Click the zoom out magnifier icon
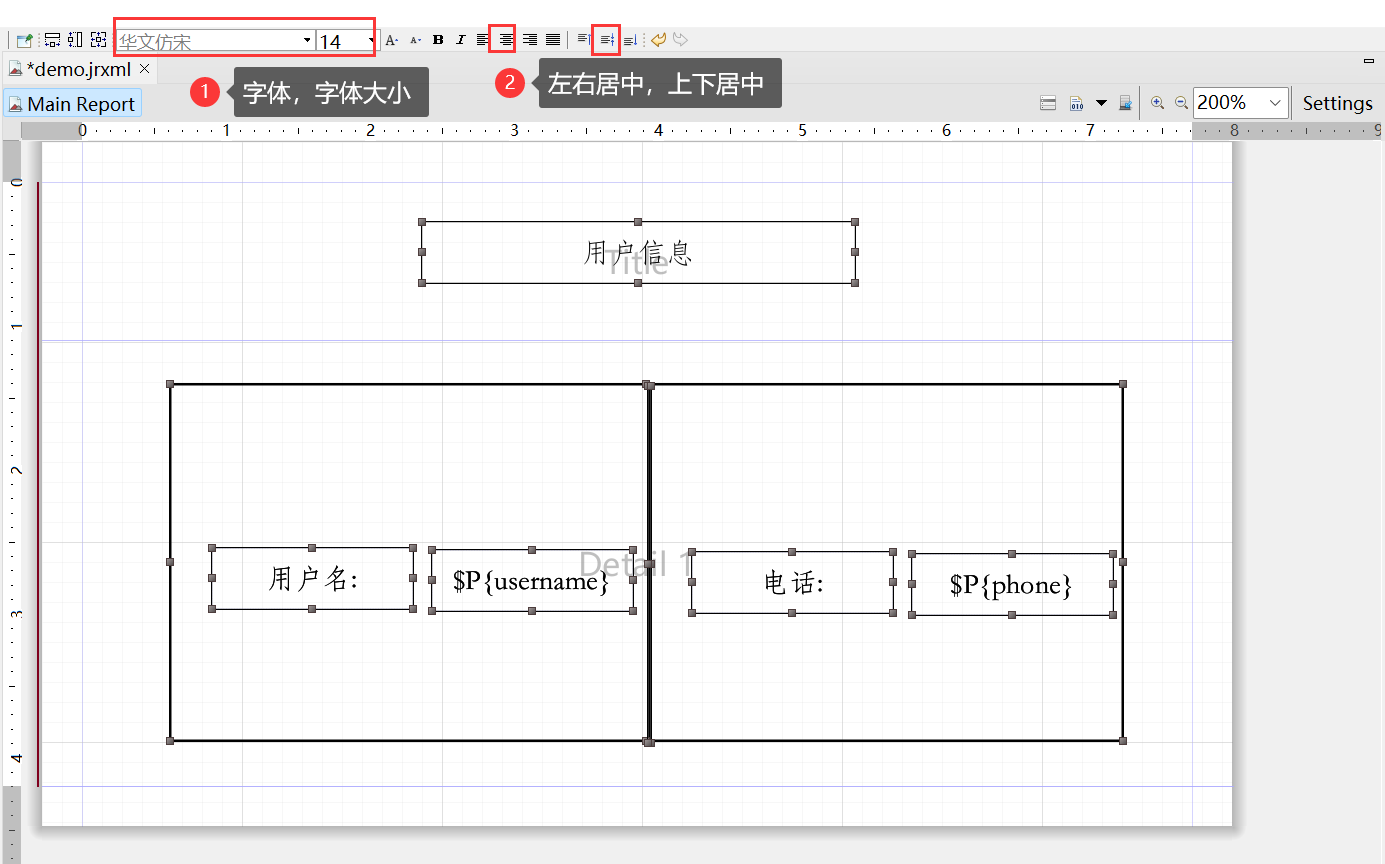 coord(1180,102)
